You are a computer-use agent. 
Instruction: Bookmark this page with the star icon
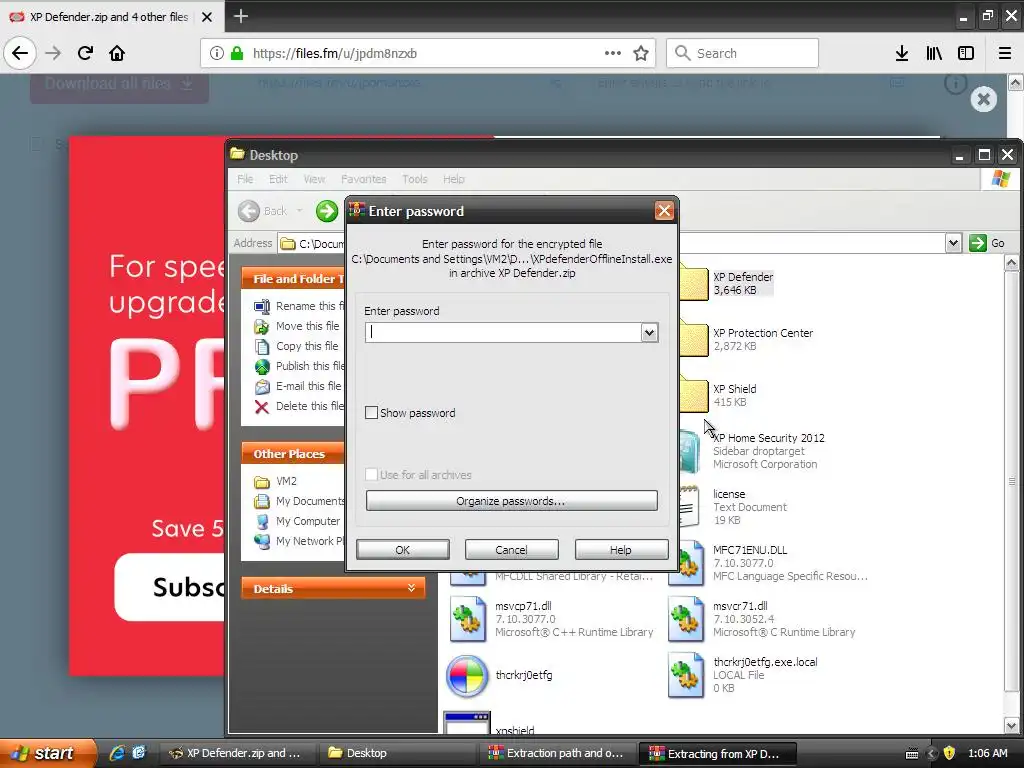coord(641,53)
